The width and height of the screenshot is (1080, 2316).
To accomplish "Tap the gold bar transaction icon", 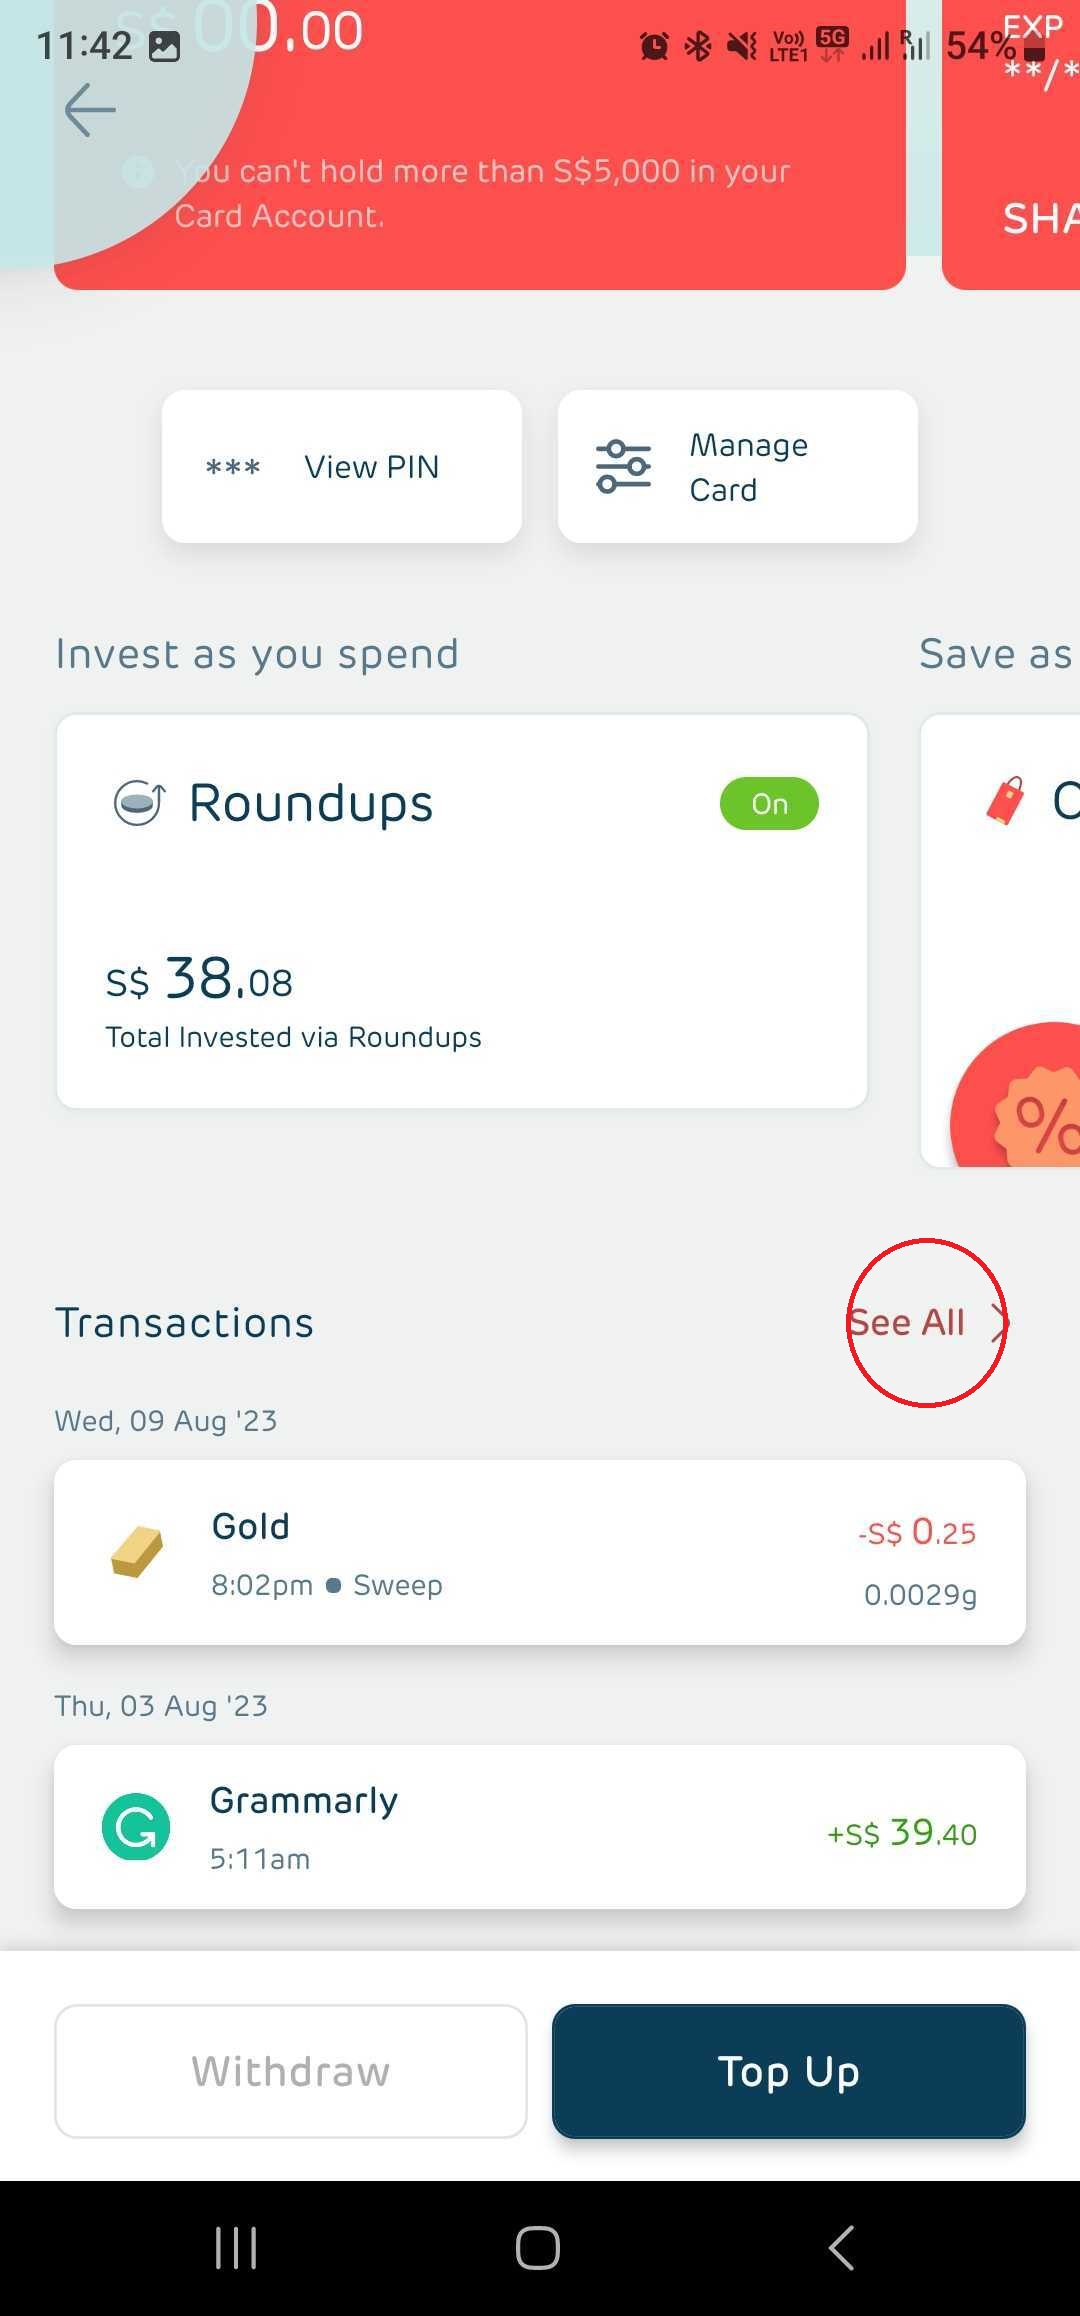I will coord(137,1552).
